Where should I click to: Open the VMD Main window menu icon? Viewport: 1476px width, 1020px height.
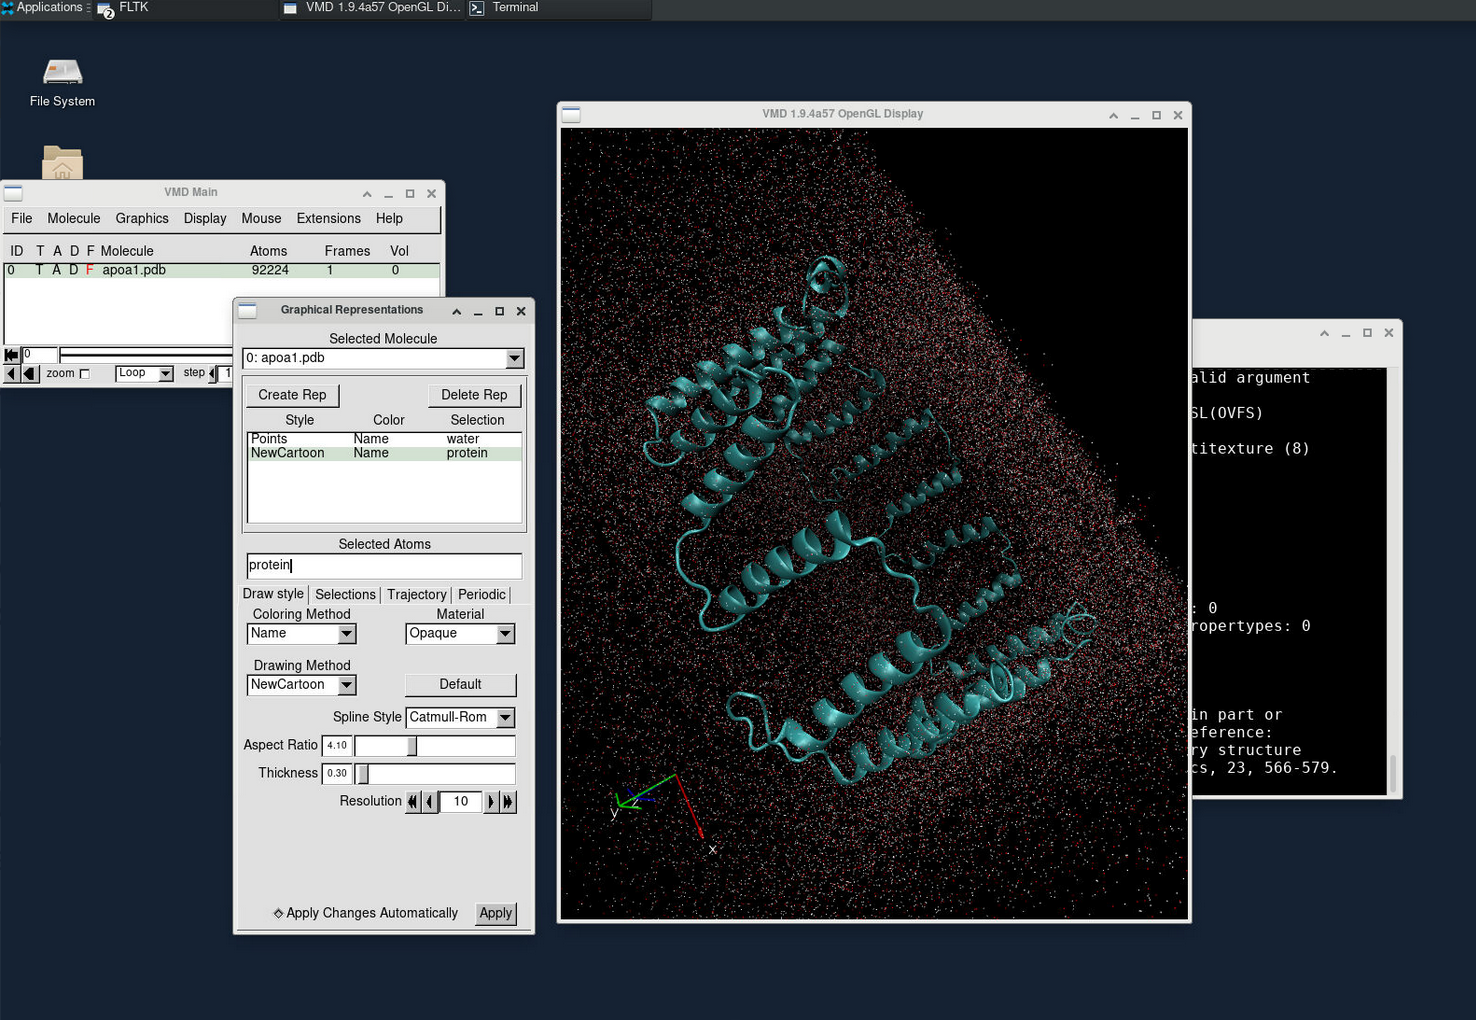13,193
